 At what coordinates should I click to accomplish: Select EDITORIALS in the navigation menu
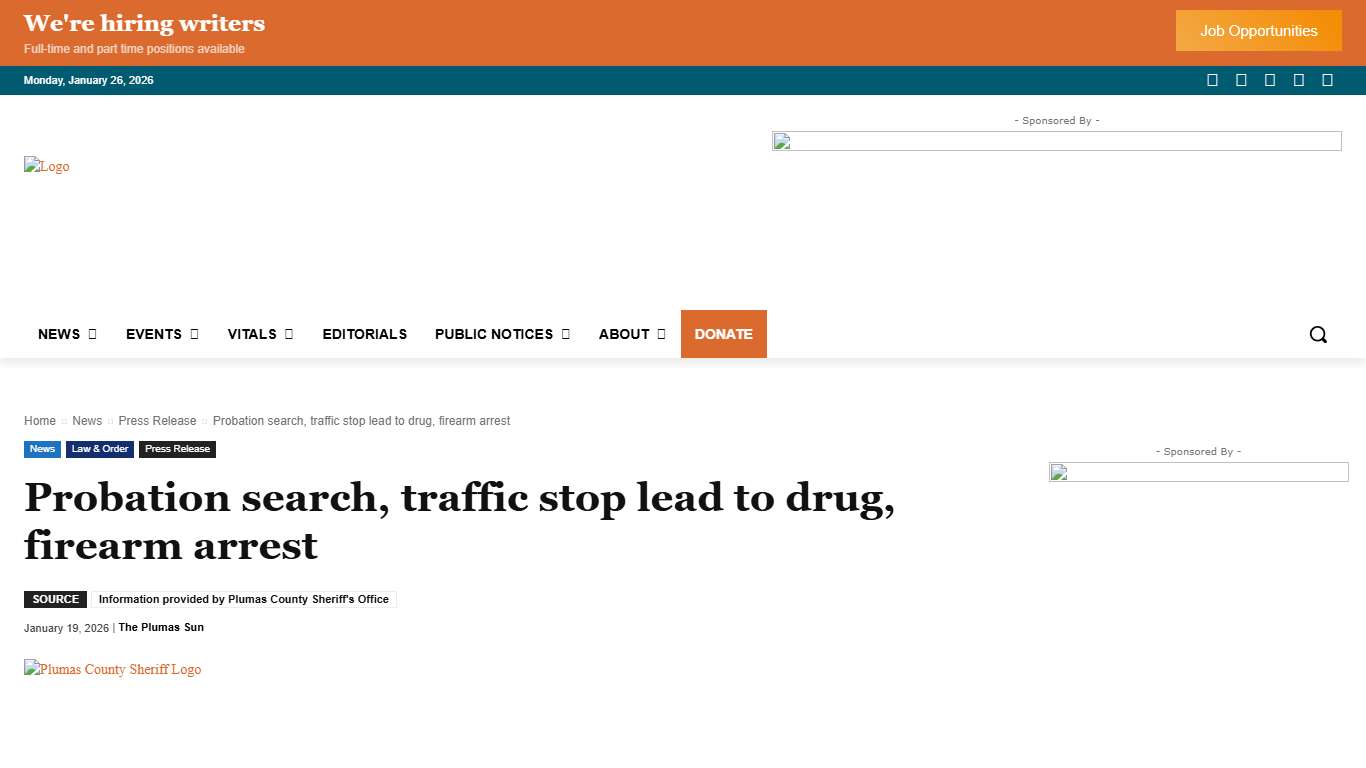(x=364, y=334)
